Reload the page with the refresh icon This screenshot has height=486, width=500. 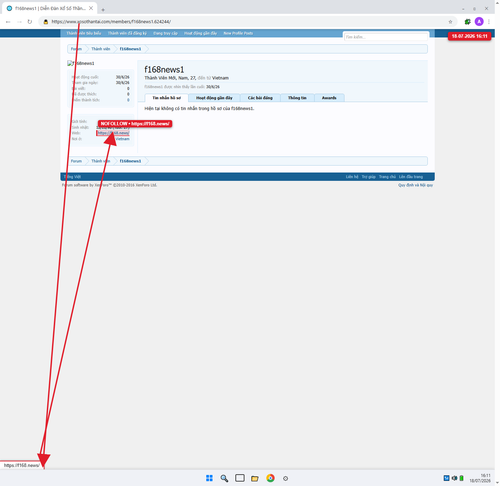point(30,22)
